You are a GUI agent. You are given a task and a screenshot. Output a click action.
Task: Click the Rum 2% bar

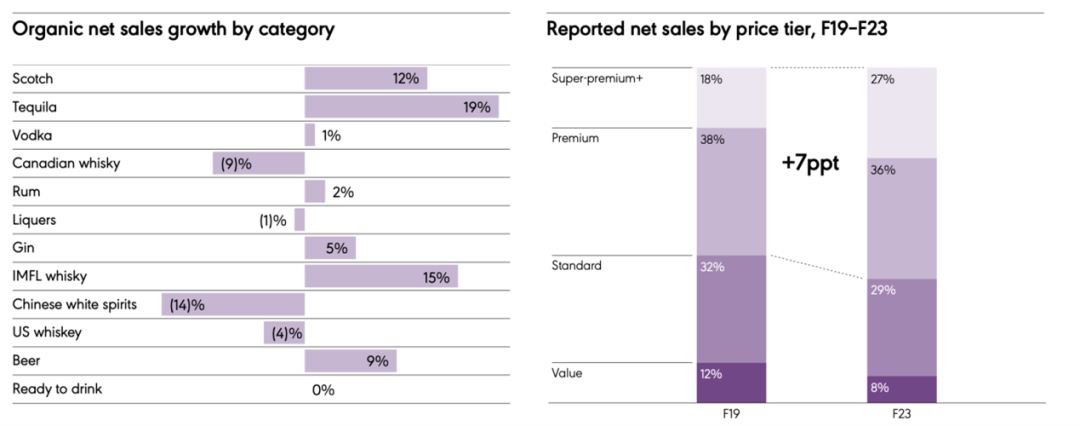click(x=315, y=191)
